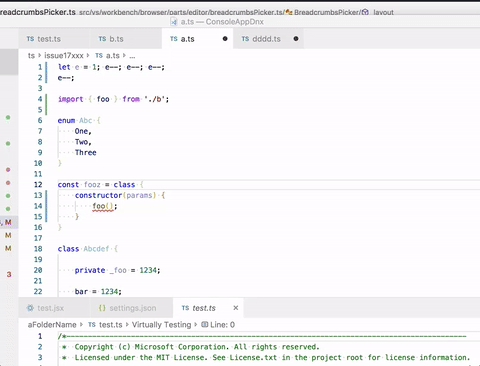Open test.ts breadcrumb in lower editor
This screenshot has height=366, width=480.
click(111, 325)
